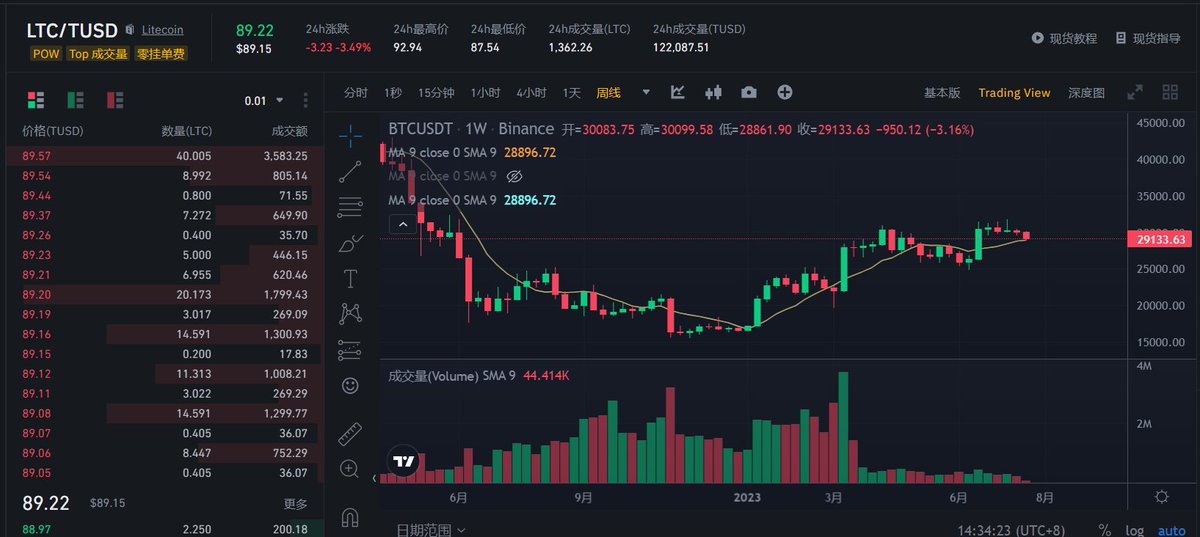
Task: Click the TradingView logo on chart
Action: [x=404, y=461]
